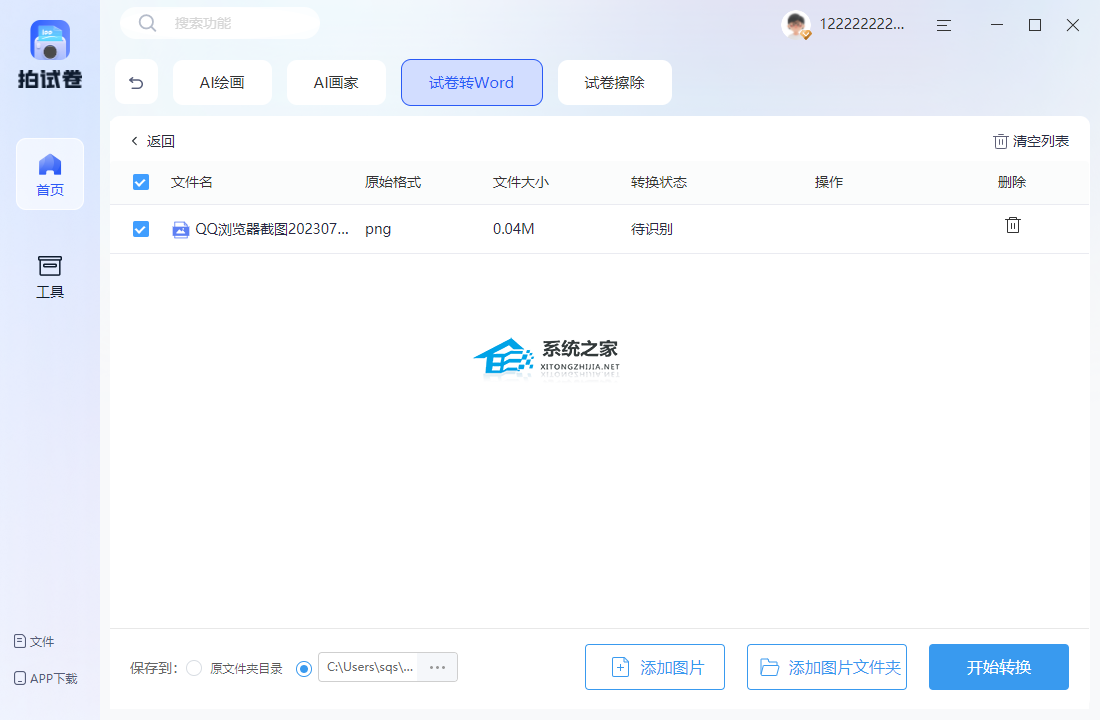
Task: Switch to the AI绘图 tab
Action: click(x=222, y=83)
